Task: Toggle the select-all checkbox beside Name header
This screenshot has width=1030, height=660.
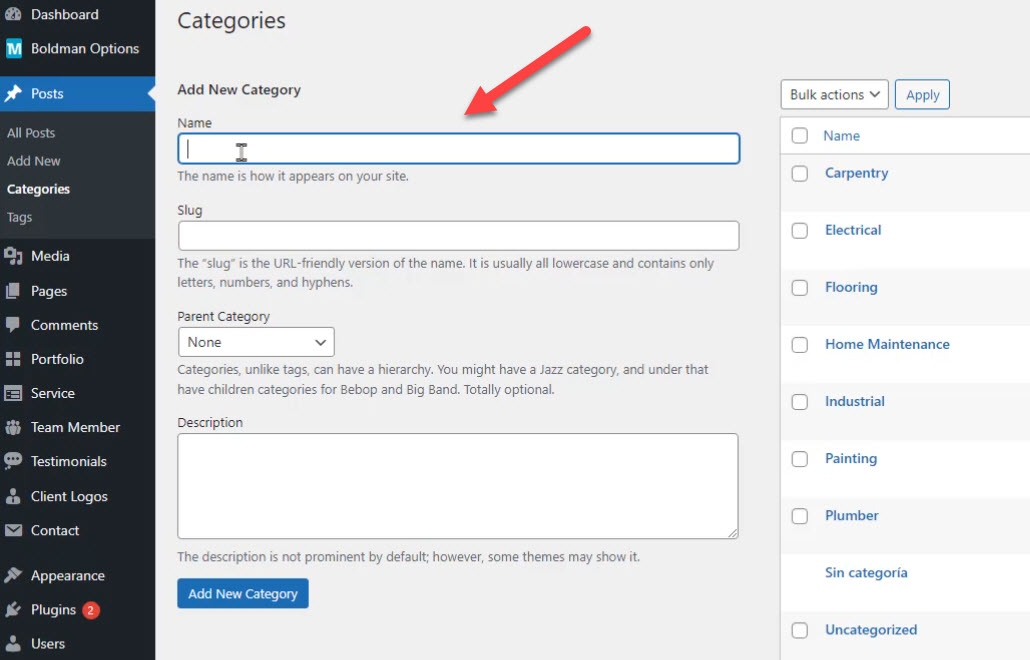Action: point(799,136)
